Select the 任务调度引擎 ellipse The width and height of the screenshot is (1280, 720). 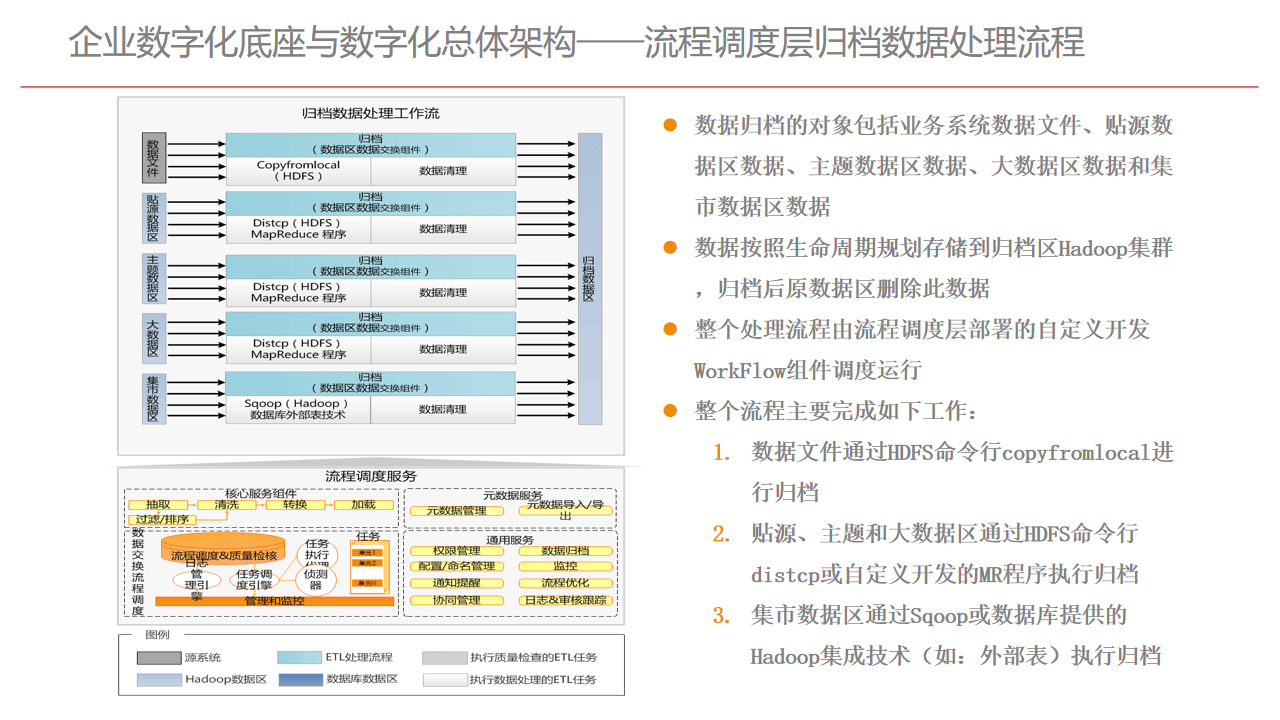click(x=254, y=579)
